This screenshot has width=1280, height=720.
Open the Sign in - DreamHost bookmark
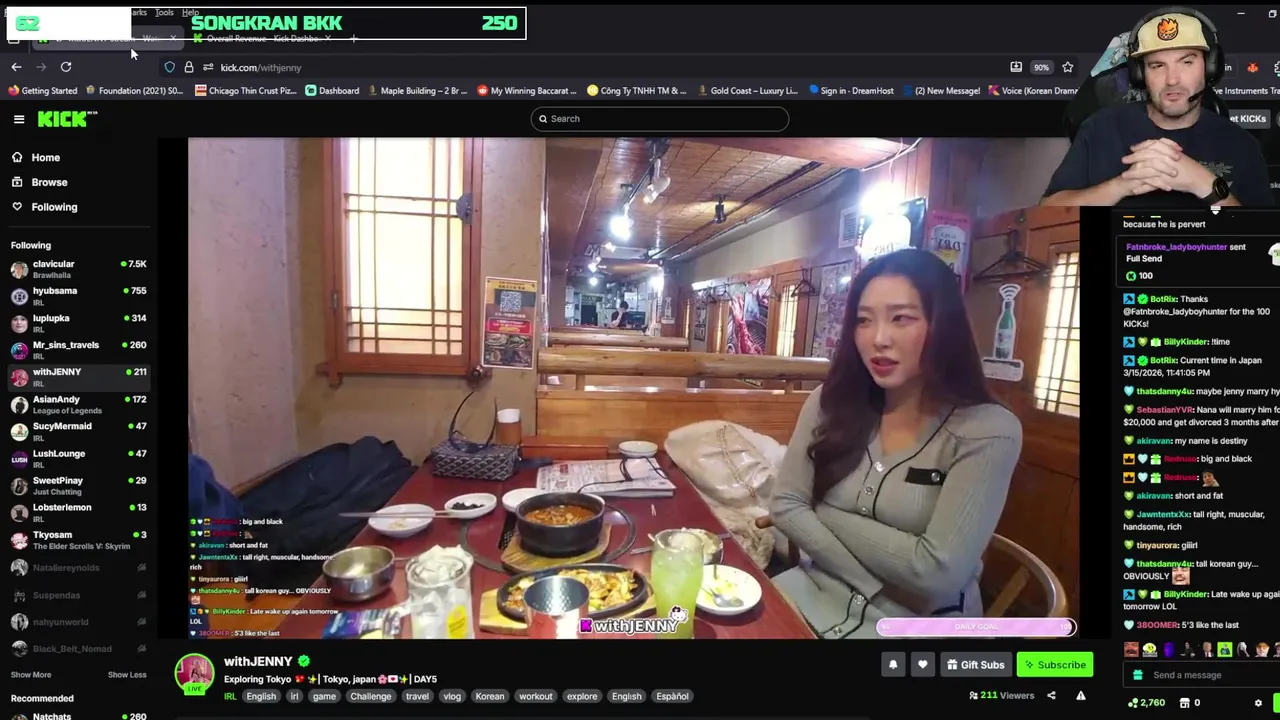[850, 91]
